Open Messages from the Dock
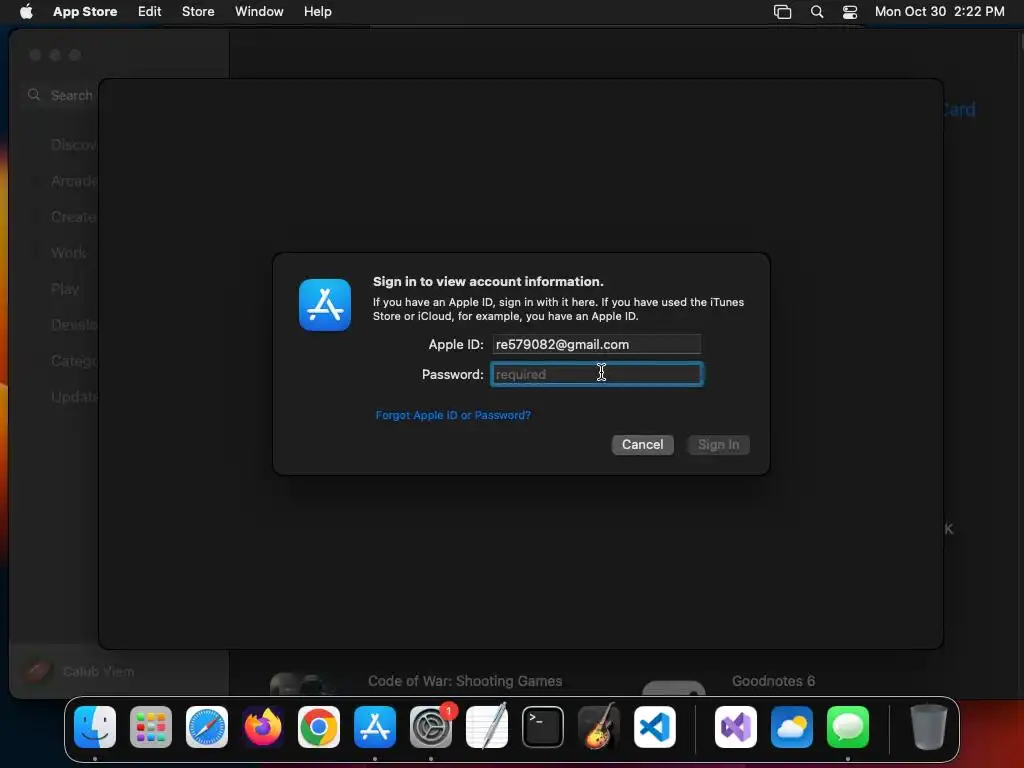1024x768 pixels. [848, 727]
